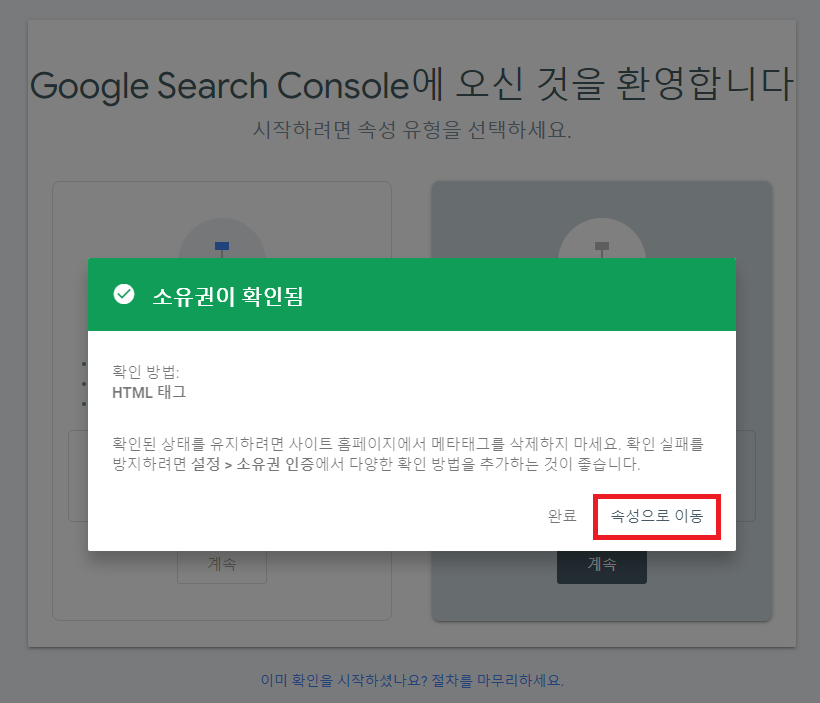Select the 확인 방법: label

click(x=146, y=372)
